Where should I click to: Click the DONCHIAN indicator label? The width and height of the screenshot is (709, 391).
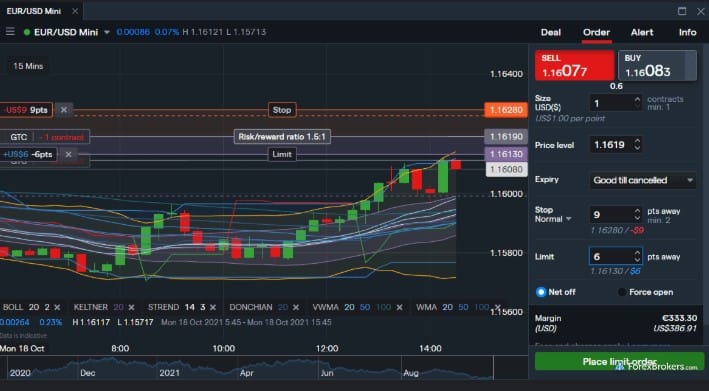(251, 307)
